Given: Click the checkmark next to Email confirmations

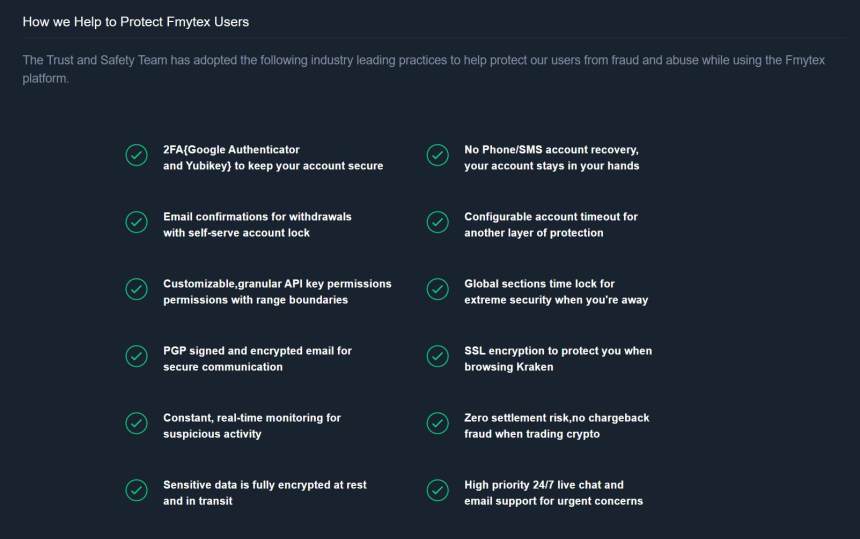Looking at the screenshot, I should [136, 222].
